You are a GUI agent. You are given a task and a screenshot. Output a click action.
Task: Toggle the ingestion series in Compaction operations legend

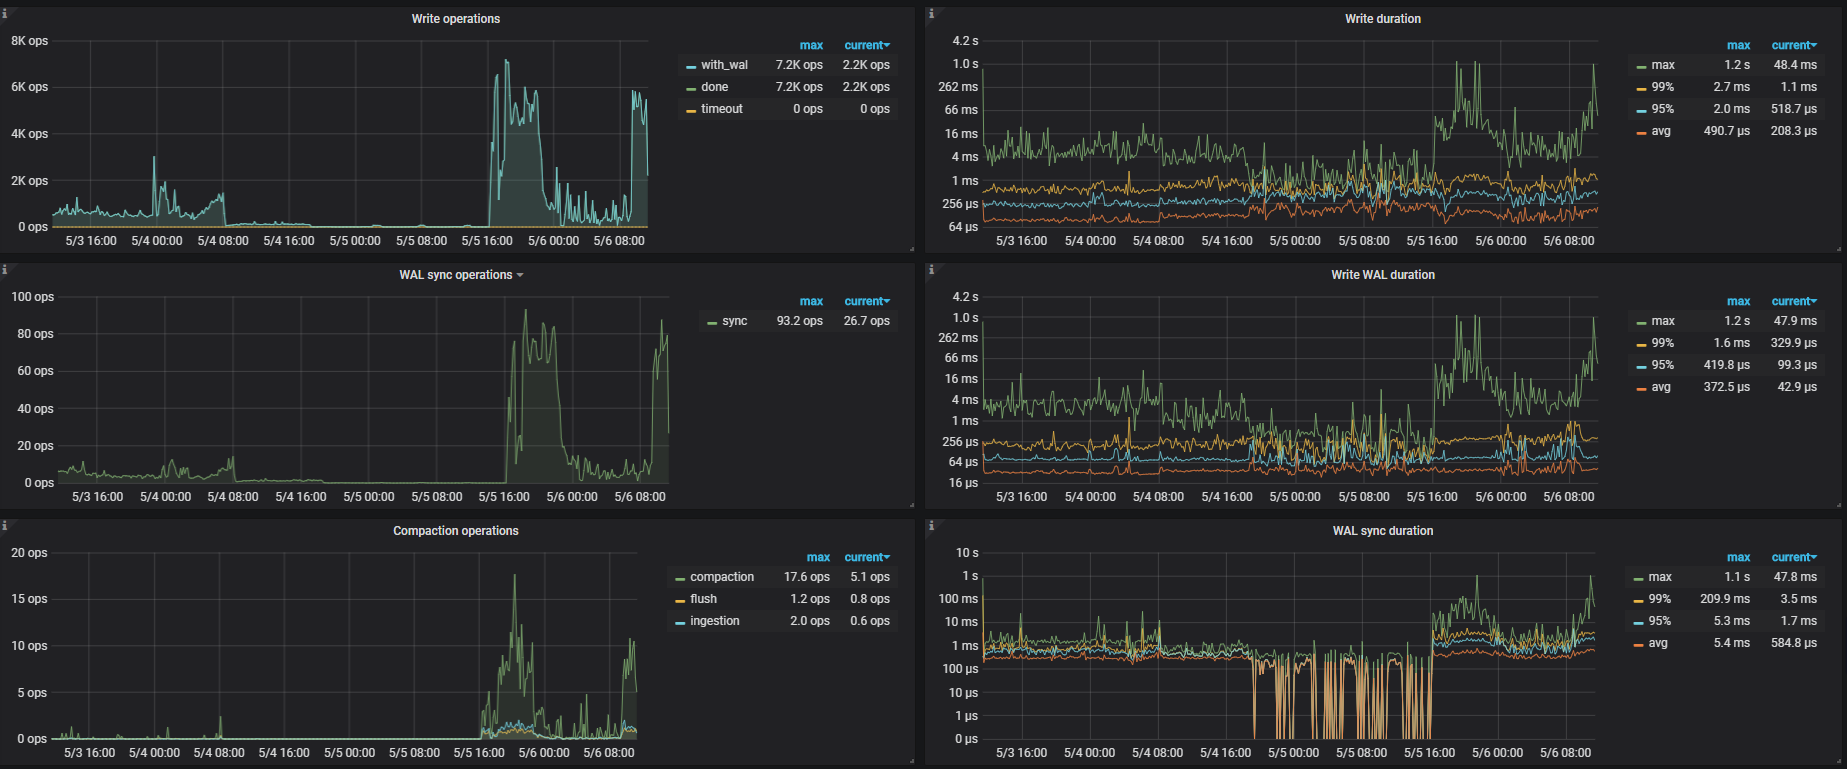coord(714,621)
